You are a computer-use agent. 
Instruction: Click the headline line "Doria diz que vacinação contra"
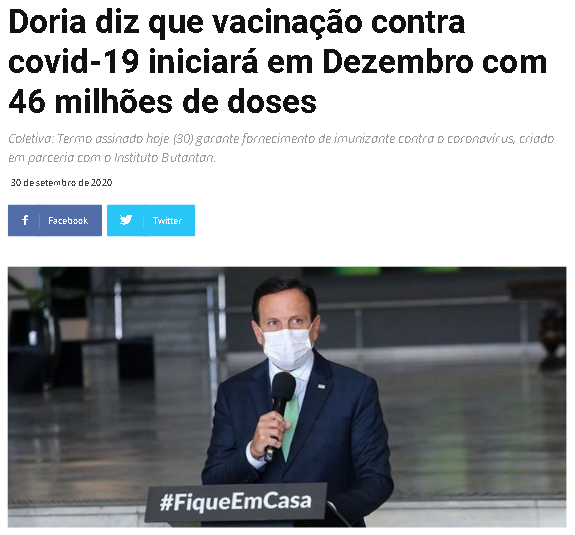pyautogui.click(x=237, y=23)
